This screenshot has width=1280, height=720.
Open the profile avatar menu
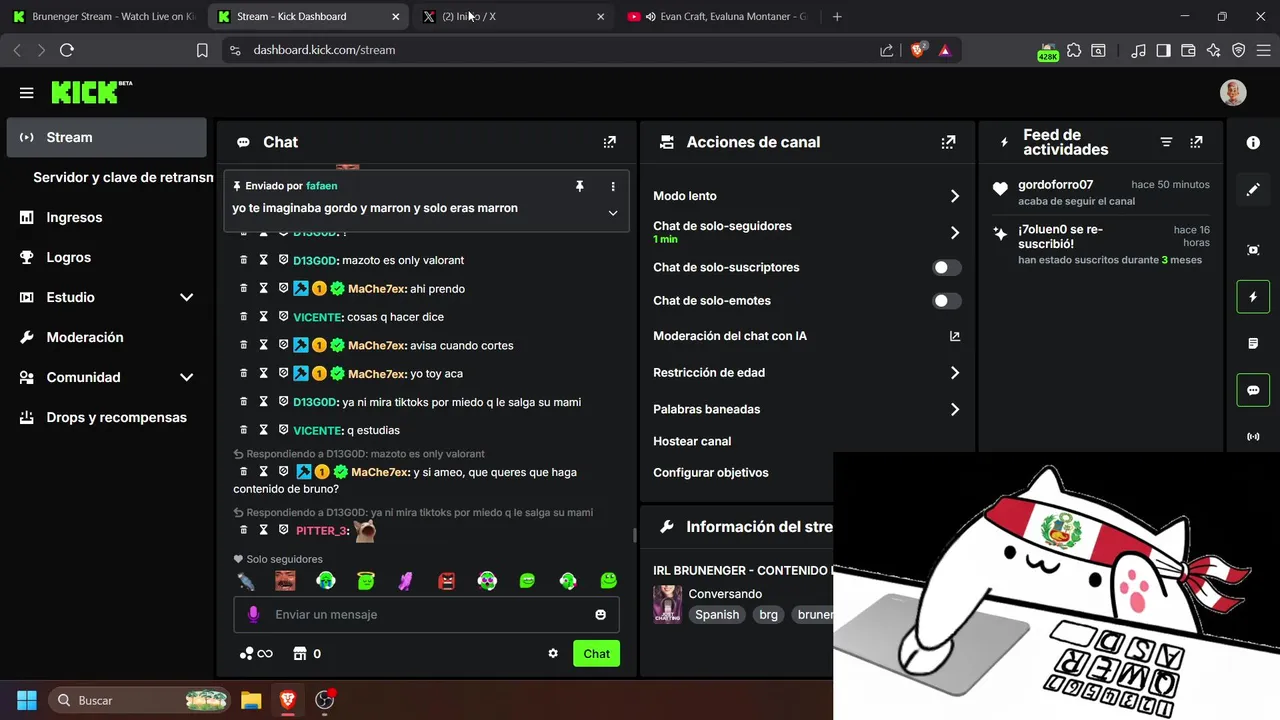click(1233, 92)
